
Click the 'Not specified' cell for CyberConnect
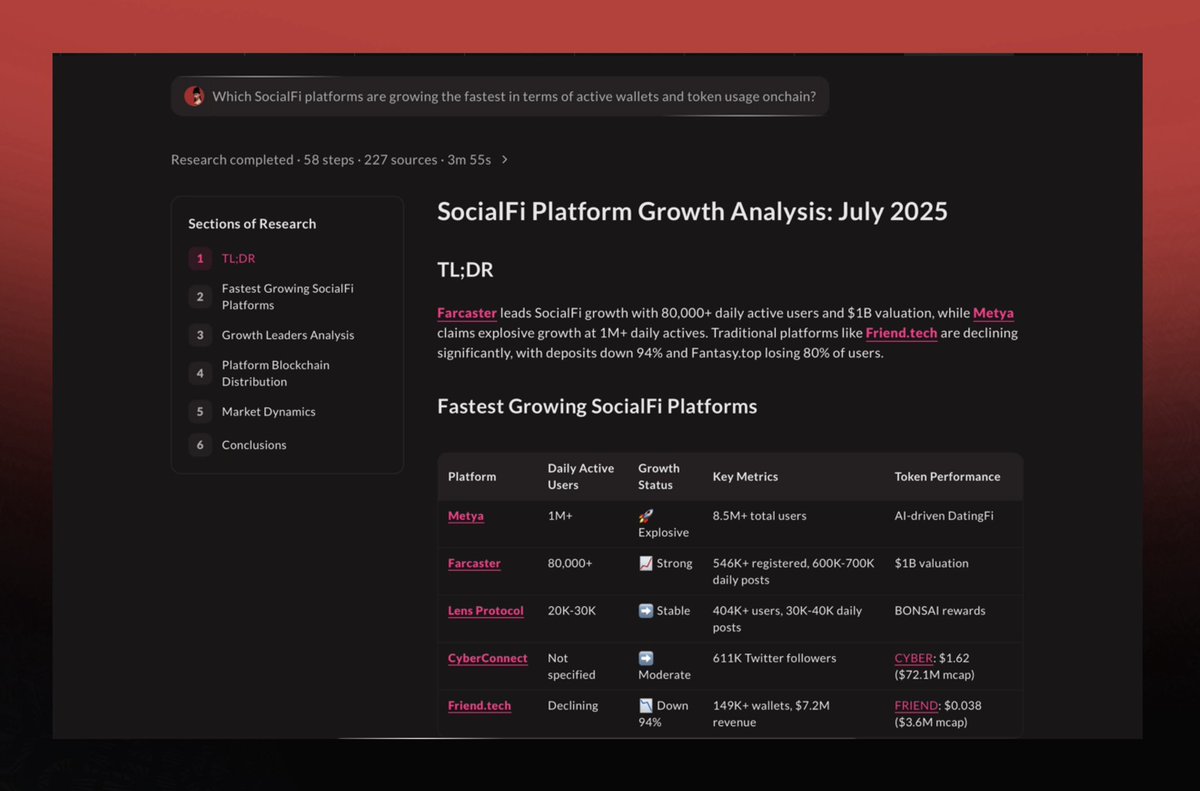pyautogui.click(x=572, y=666)
